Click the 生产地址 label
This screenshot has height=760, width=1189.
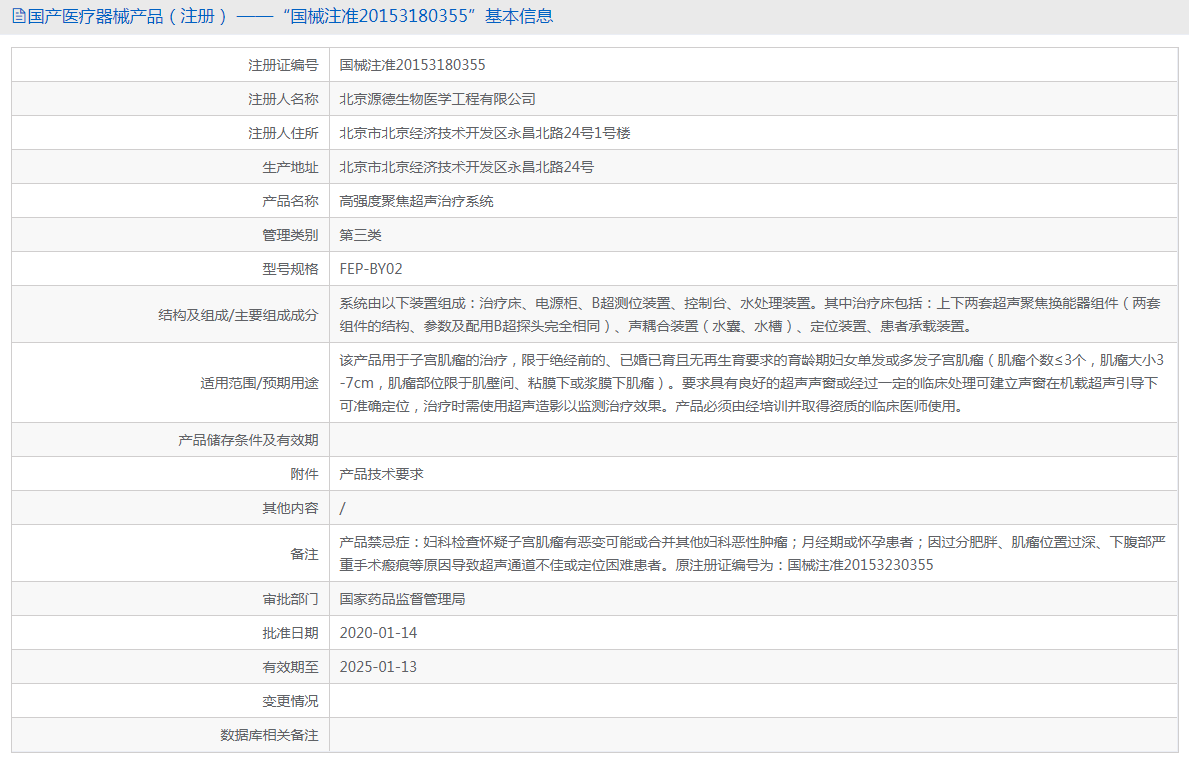[290, 168]
